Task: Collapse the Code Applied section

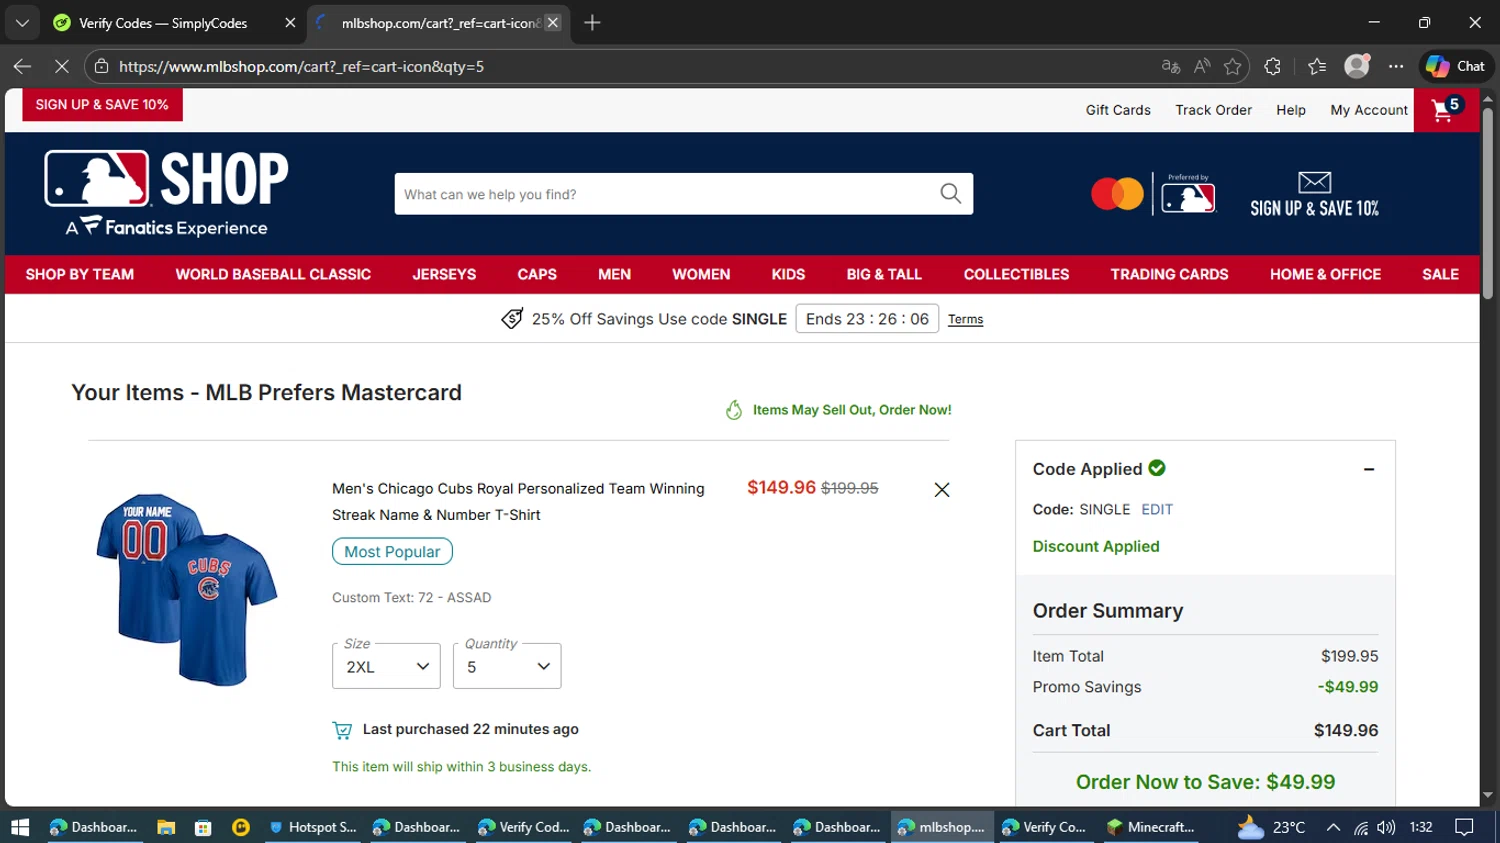Action: click(x=1369, y=469)
